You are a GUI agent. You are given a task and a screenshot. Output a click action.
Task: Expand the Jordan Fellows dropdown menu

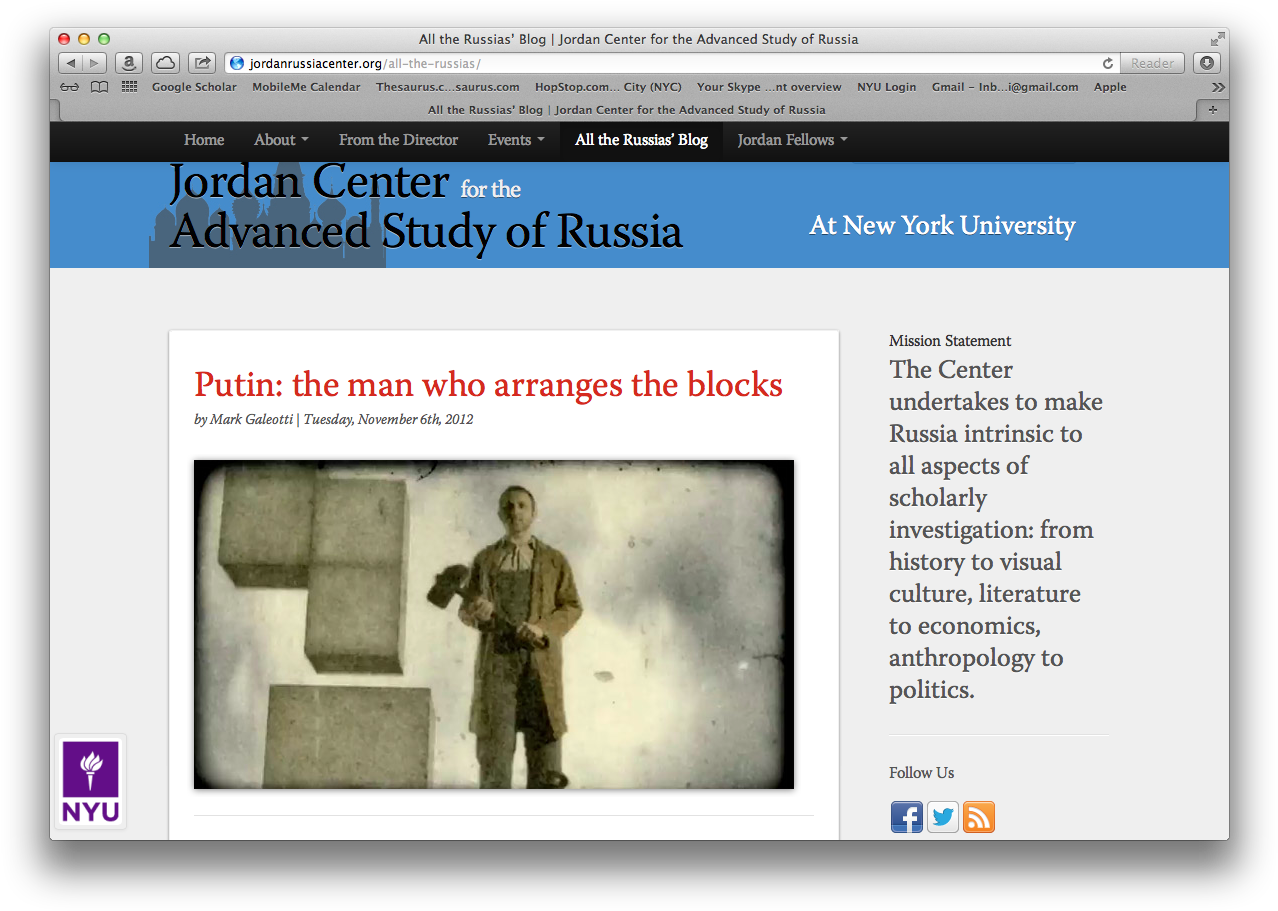point(791,140)
